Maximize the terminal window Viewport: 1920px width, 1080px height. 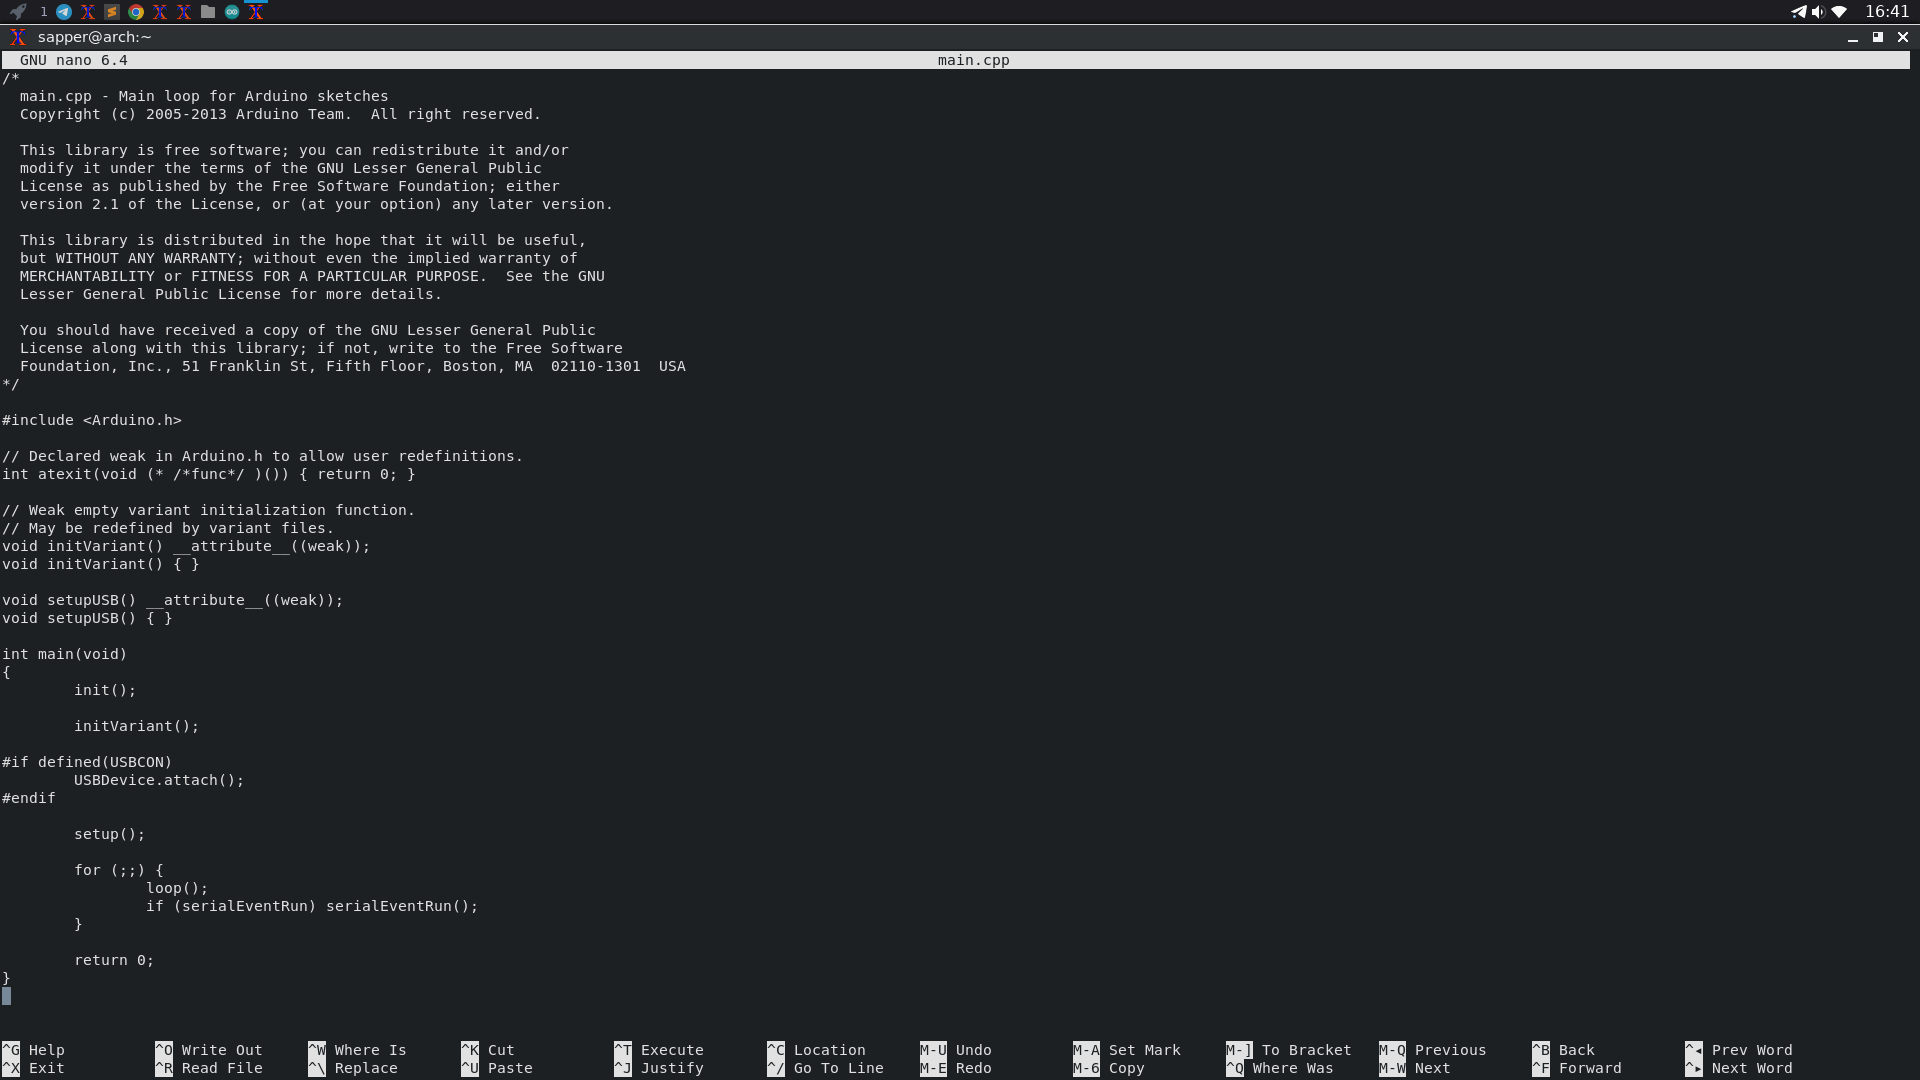[1878, 37]
